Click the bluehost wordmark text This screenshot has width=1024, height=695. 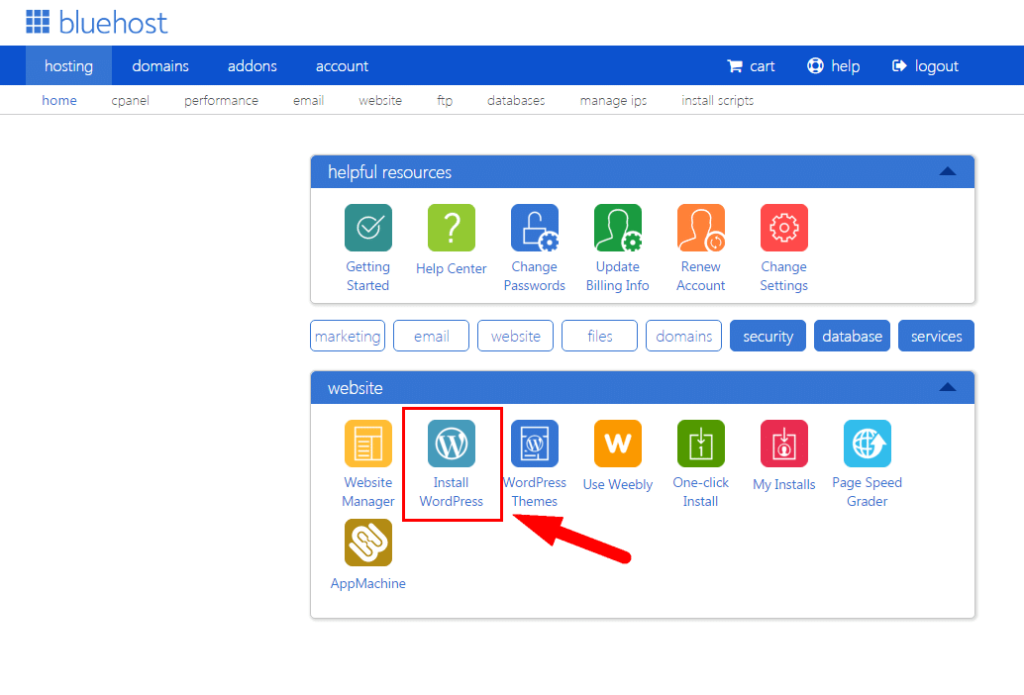[x=113, y=23]
